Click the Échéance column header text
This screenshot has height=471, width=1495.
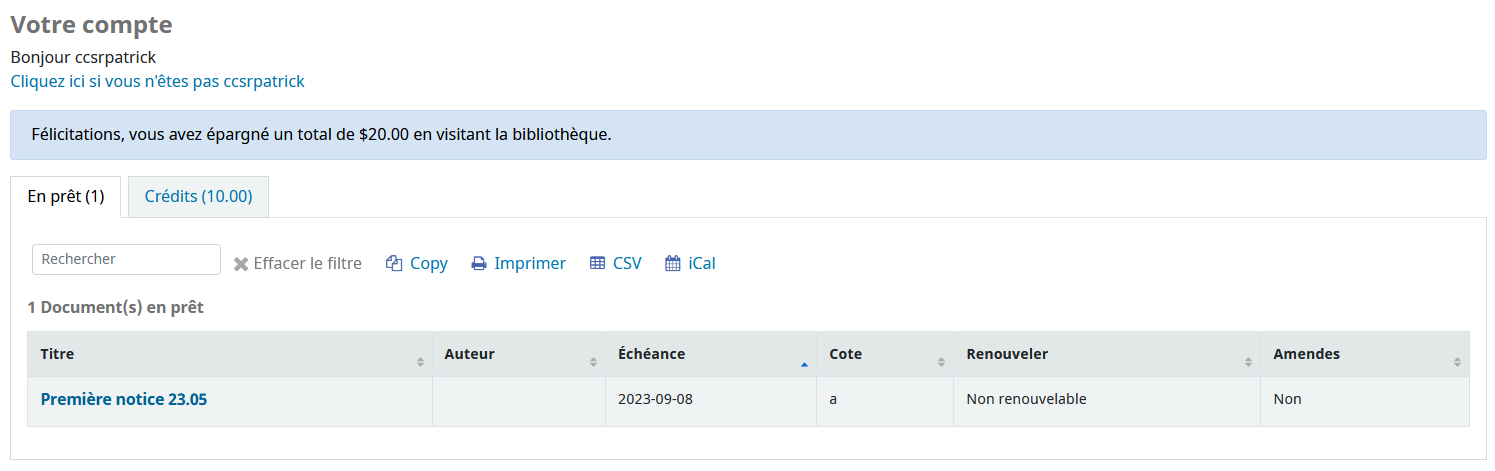tap(652, 354)
